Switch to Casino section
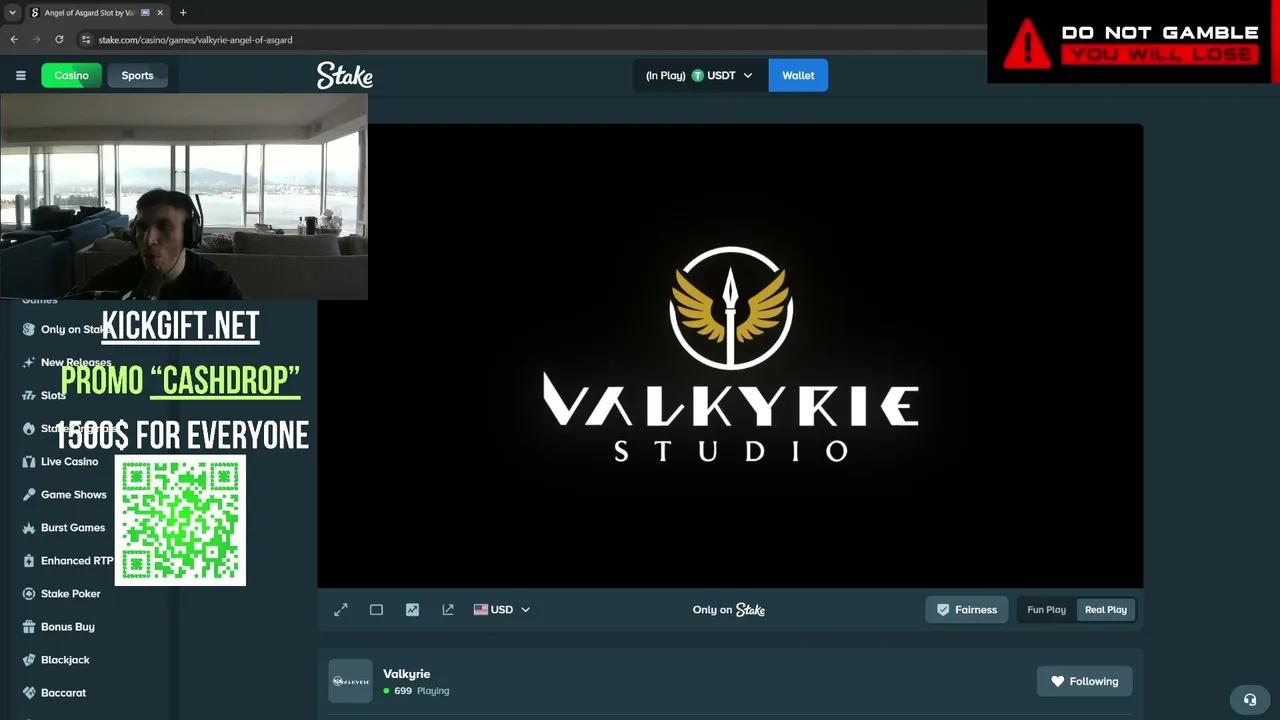1280x720 pixels. 71,75
